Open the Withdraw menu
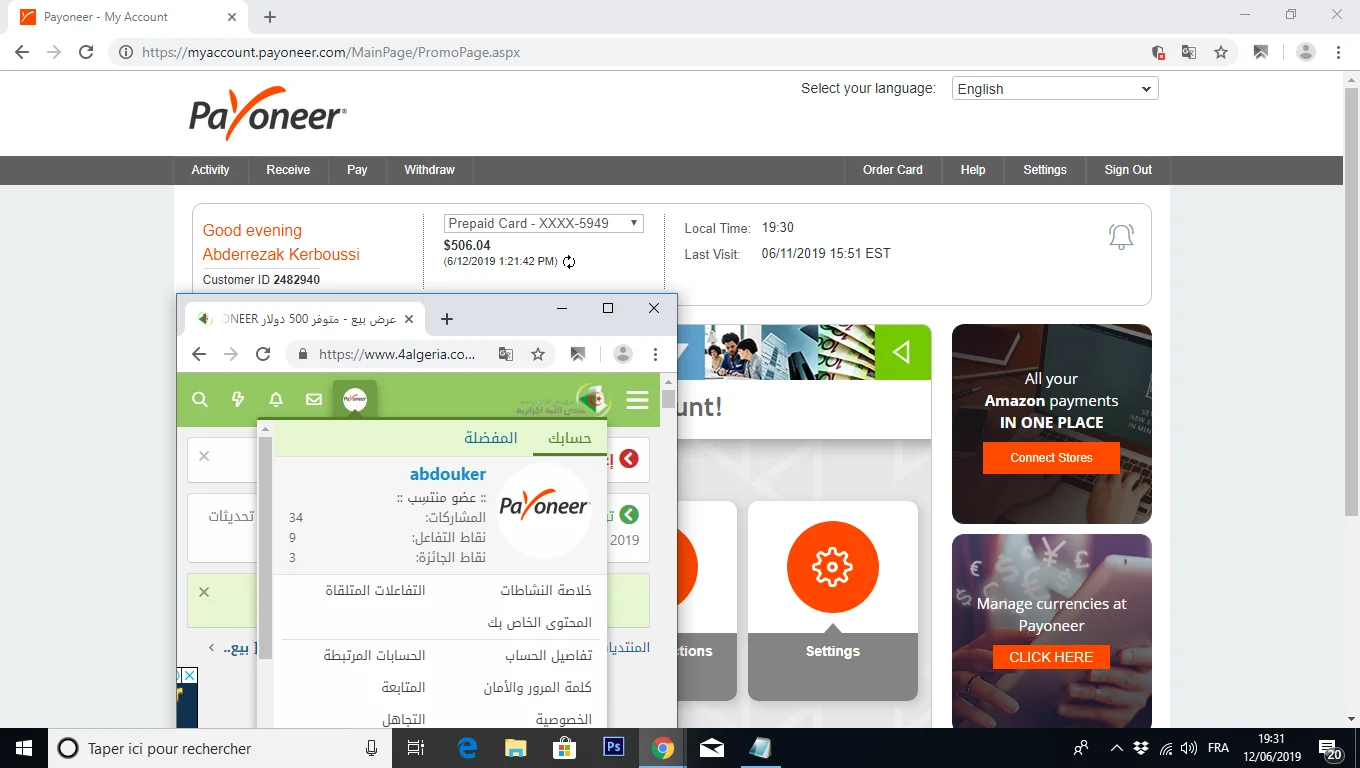Image resolution: width=1360 pixels, height=768 pixels. tap(429, 170)
